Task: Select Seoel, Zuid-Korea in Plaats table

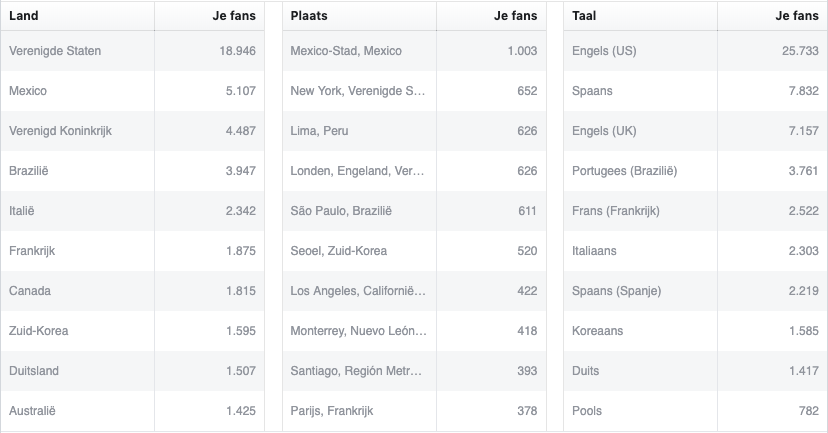Action: (338, 251)
